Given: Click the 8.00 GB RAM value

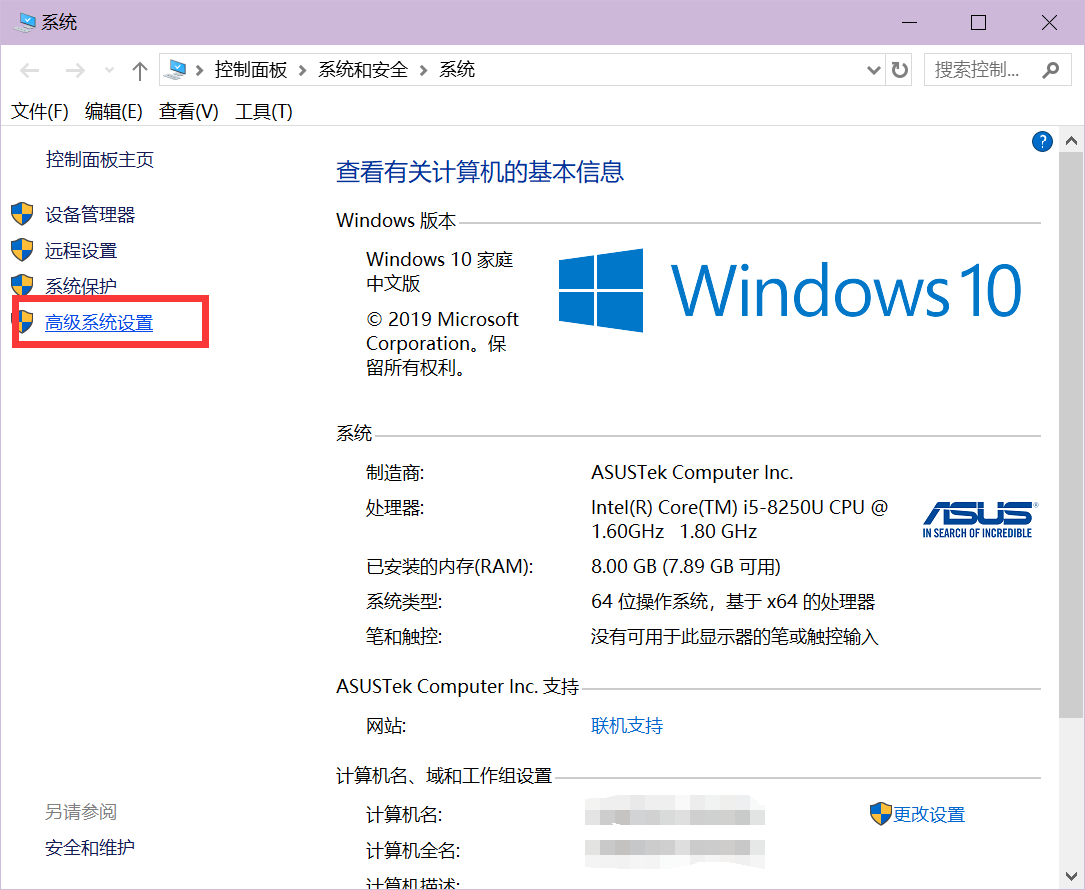Looking at the screenshot, I should point(686,567).
